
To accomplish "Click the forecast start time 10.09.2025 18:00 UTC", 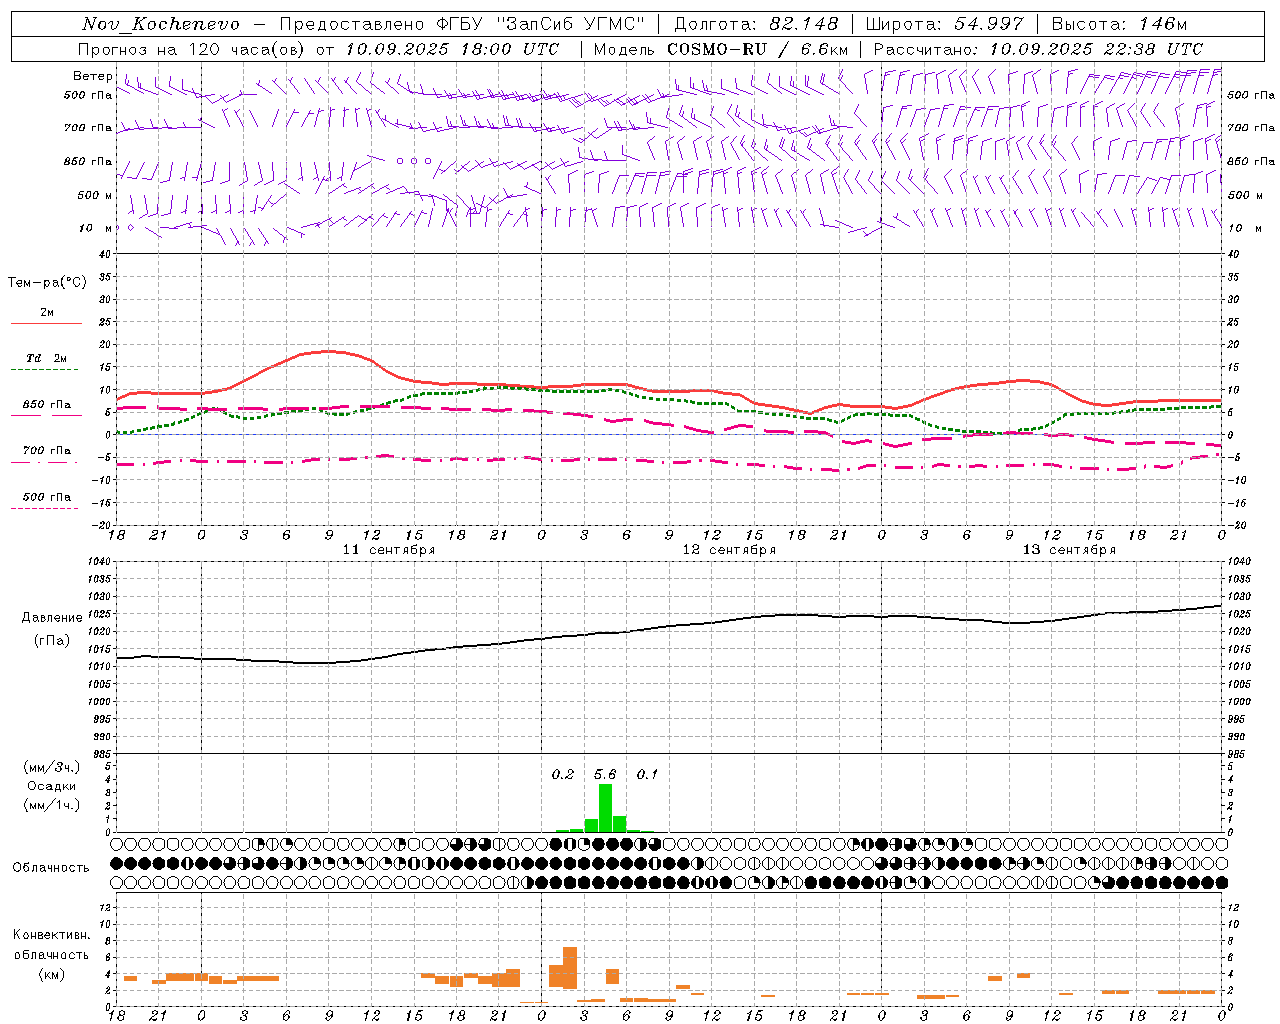I will point(452,49).
